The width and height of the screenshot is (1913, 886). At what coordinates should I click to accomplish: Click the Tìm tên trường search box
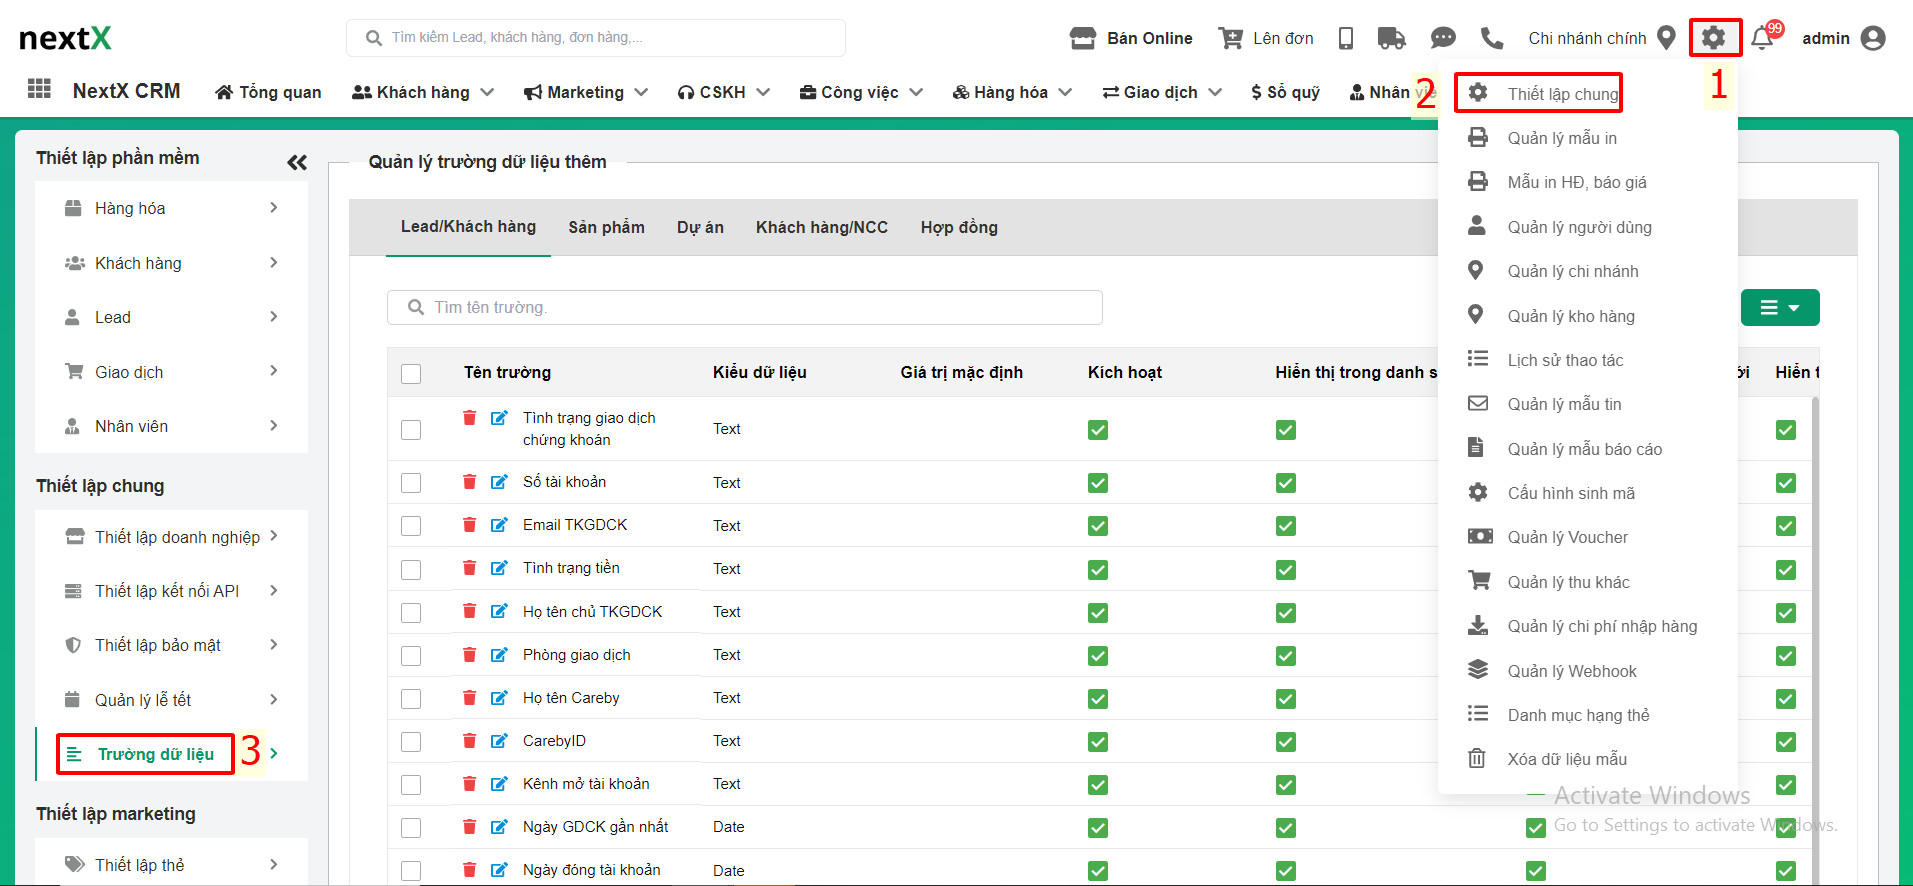(x=745, y=307)
